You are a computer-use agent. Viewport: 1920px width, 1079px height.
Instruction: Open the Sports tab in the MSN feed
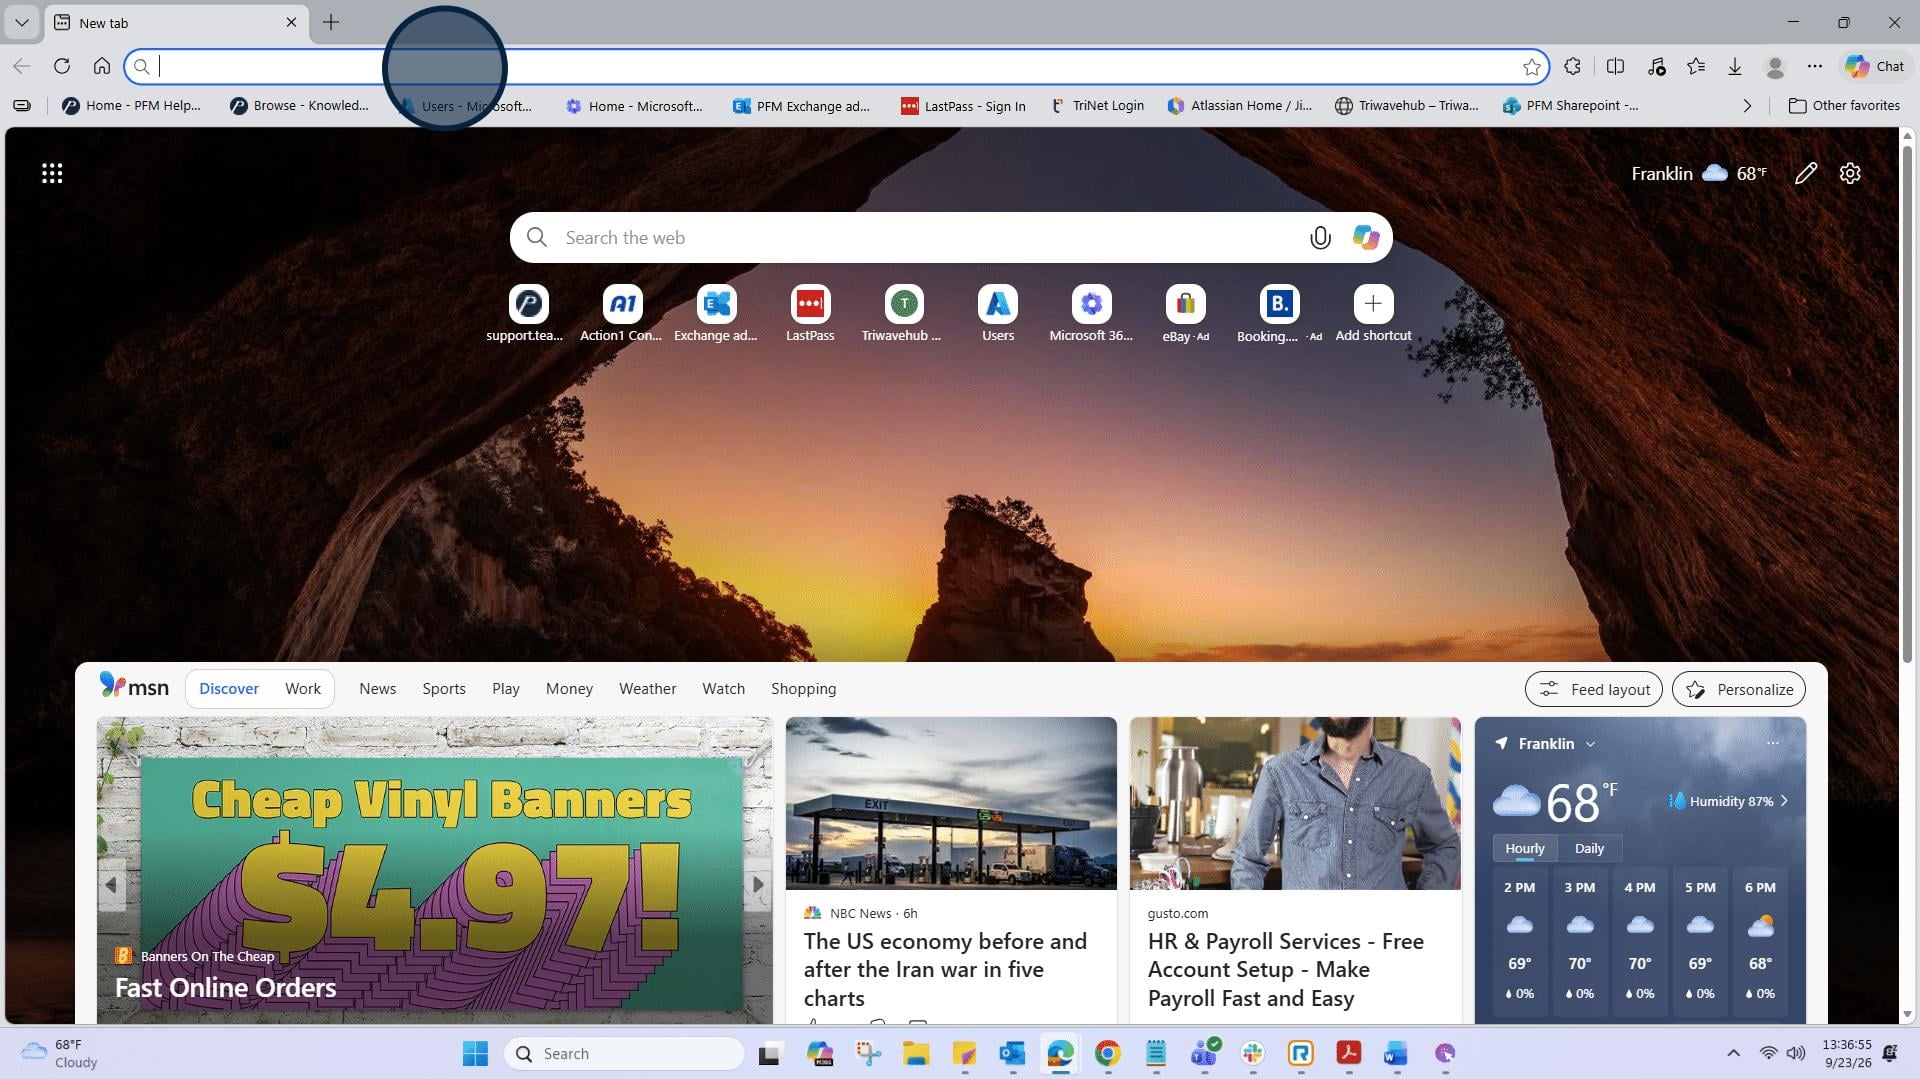[444, 688]
